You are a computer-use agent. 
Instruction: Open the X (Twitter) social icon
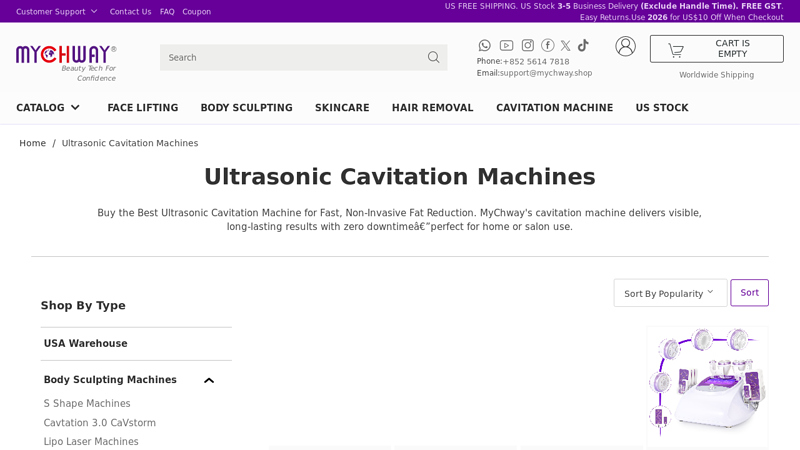click(565, 45)
